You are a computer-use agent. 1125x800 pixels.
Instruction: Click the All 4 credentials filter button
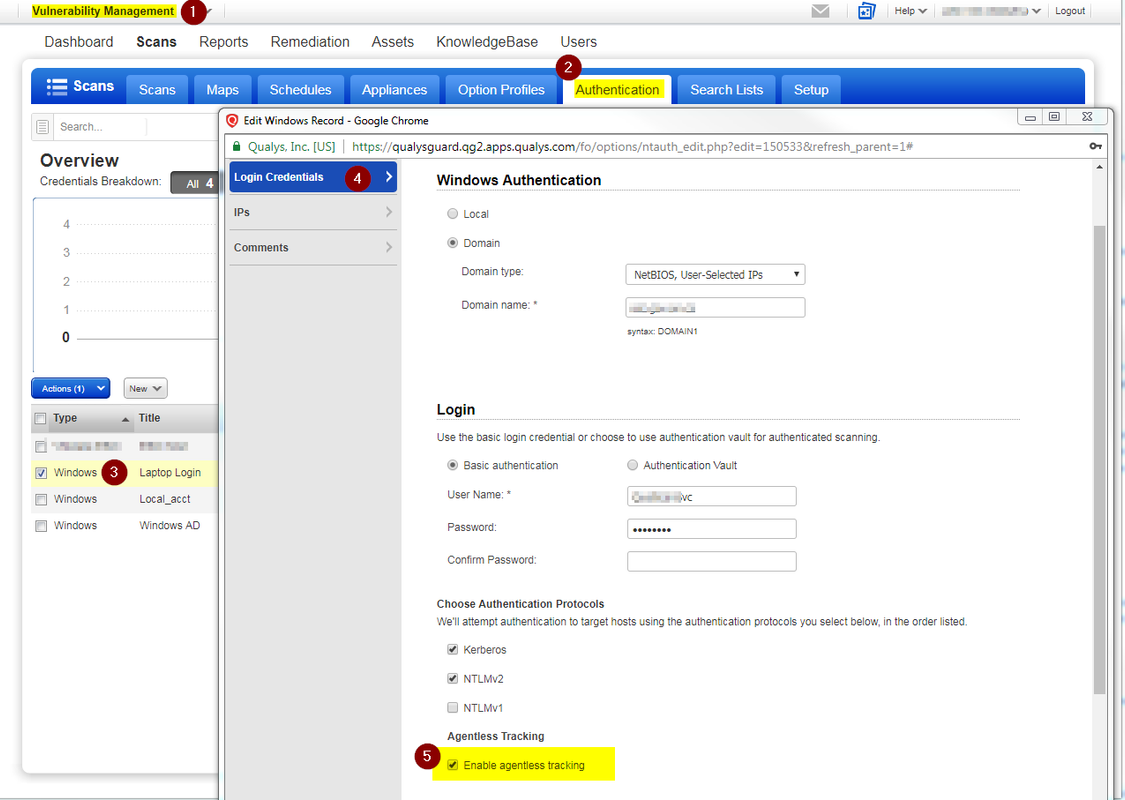[197, 183]
